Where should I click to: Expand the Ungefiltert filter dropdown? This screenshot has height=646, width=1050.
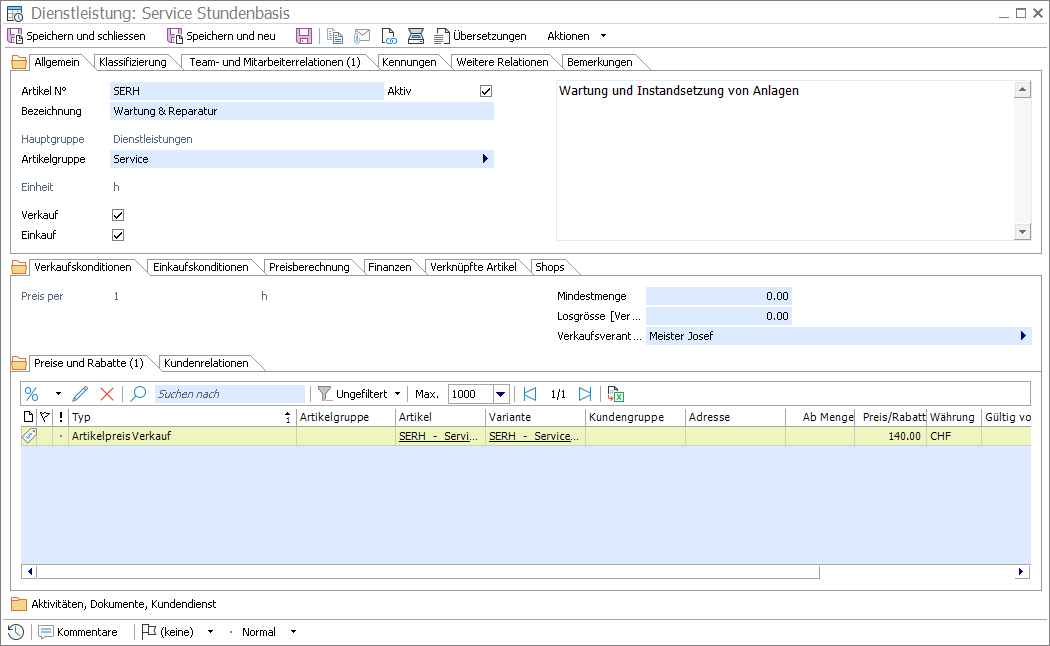397,394
